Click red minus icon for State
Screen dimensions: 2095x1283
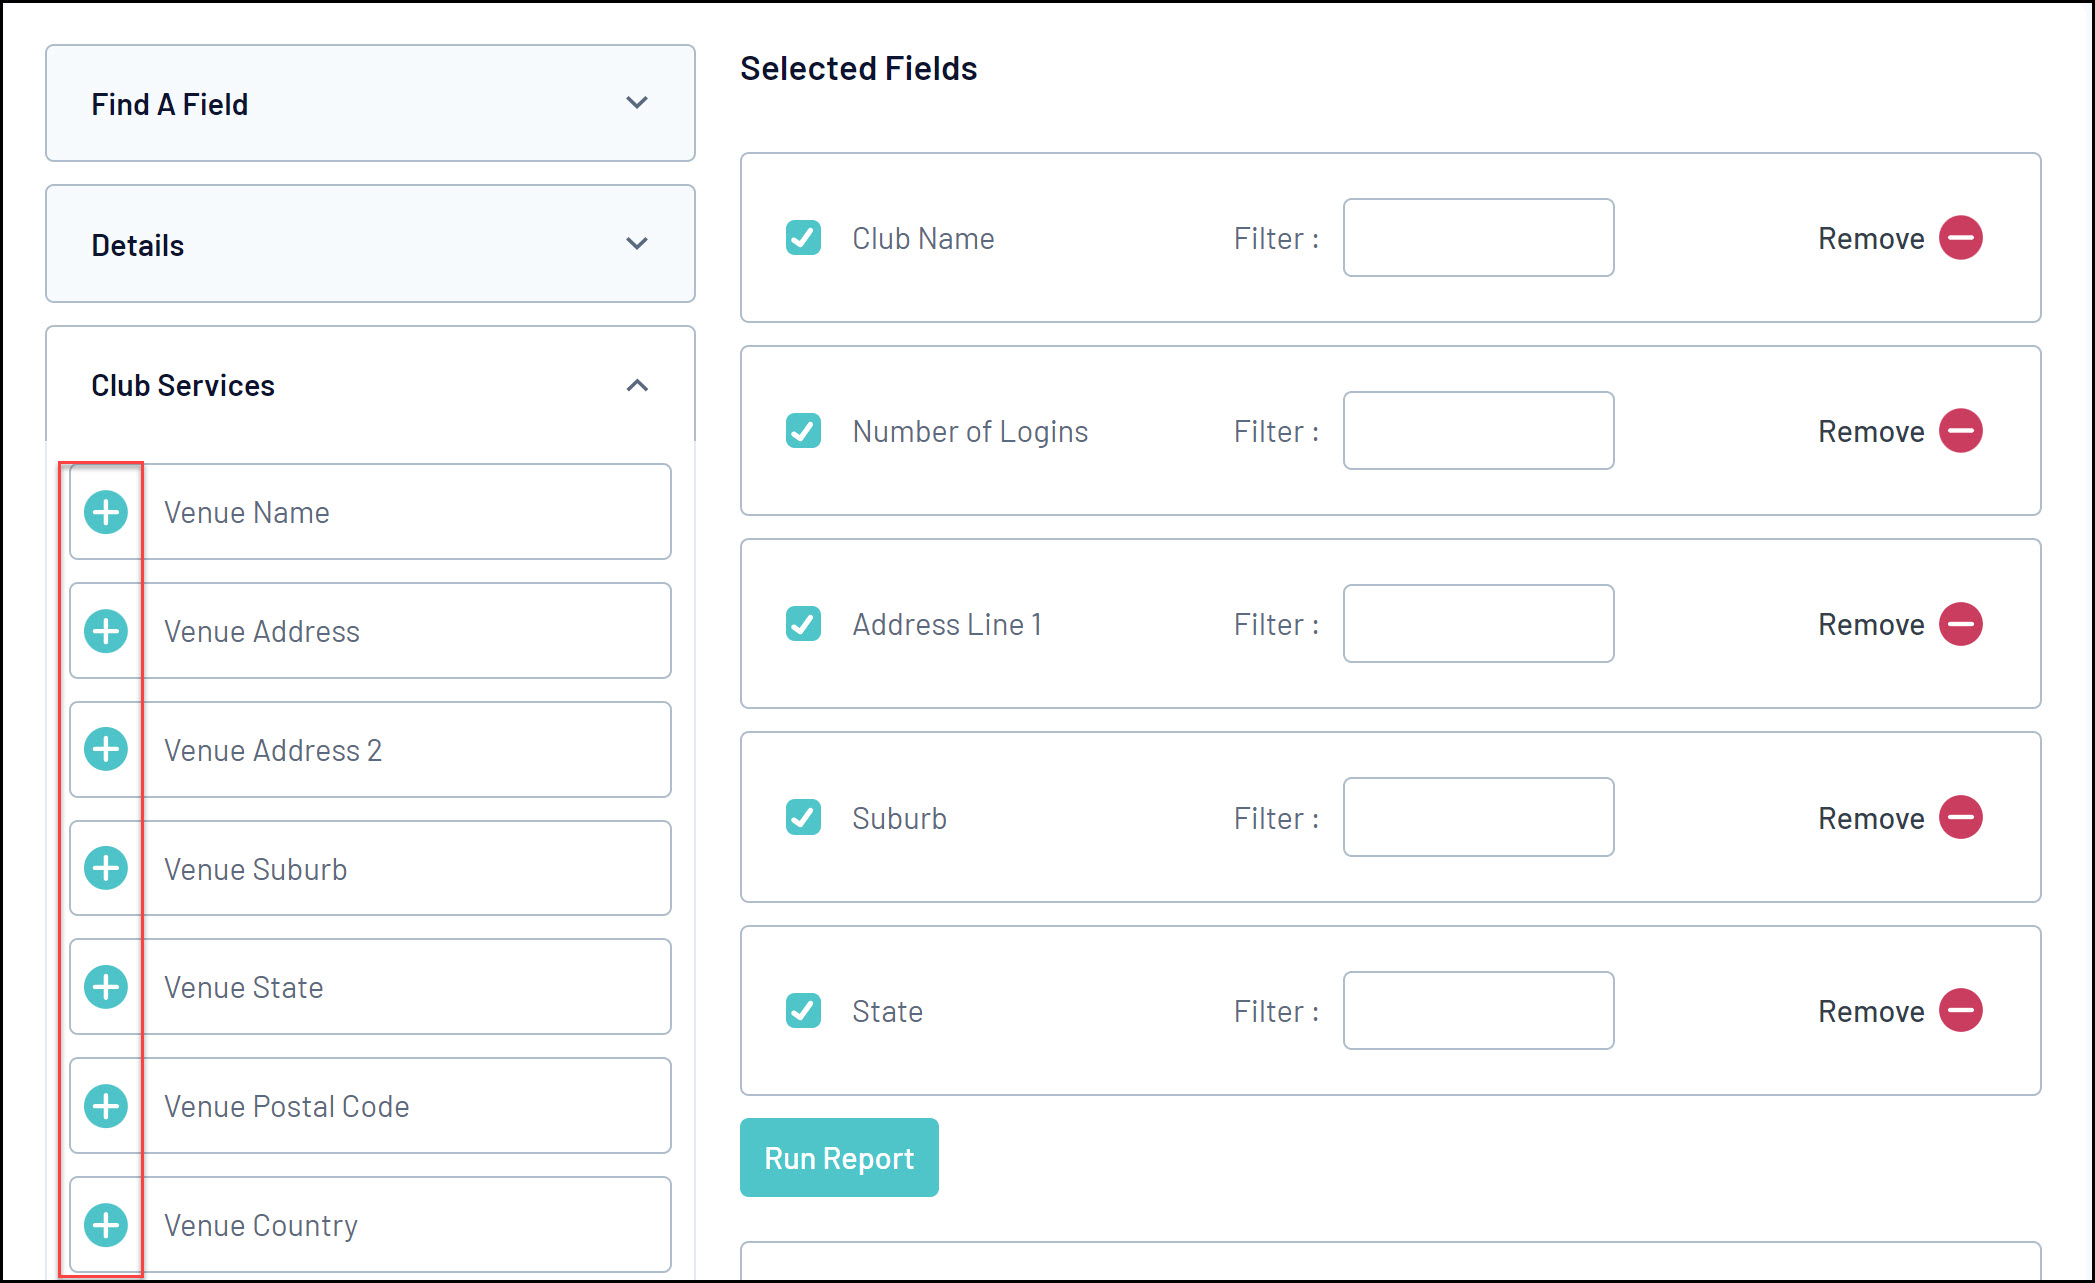[1960, 1010]
